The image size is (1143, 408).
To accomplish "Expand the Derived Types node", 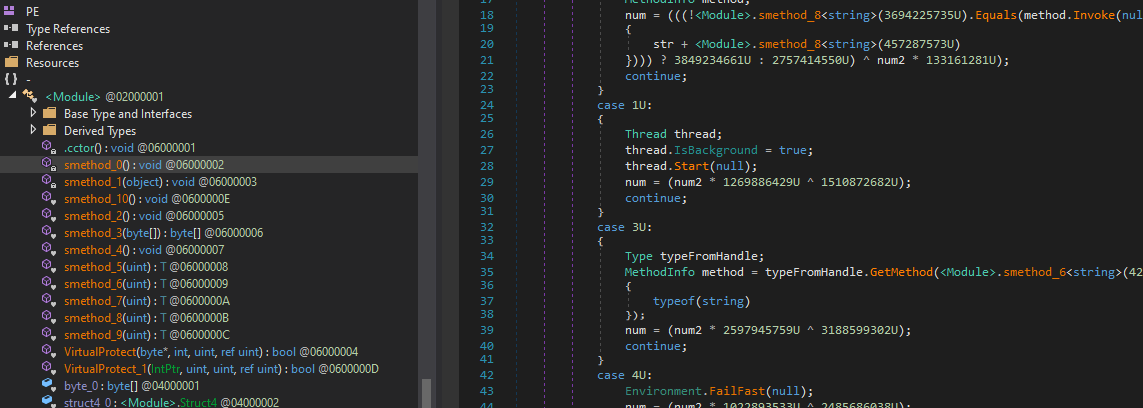I will pos(33,130).
